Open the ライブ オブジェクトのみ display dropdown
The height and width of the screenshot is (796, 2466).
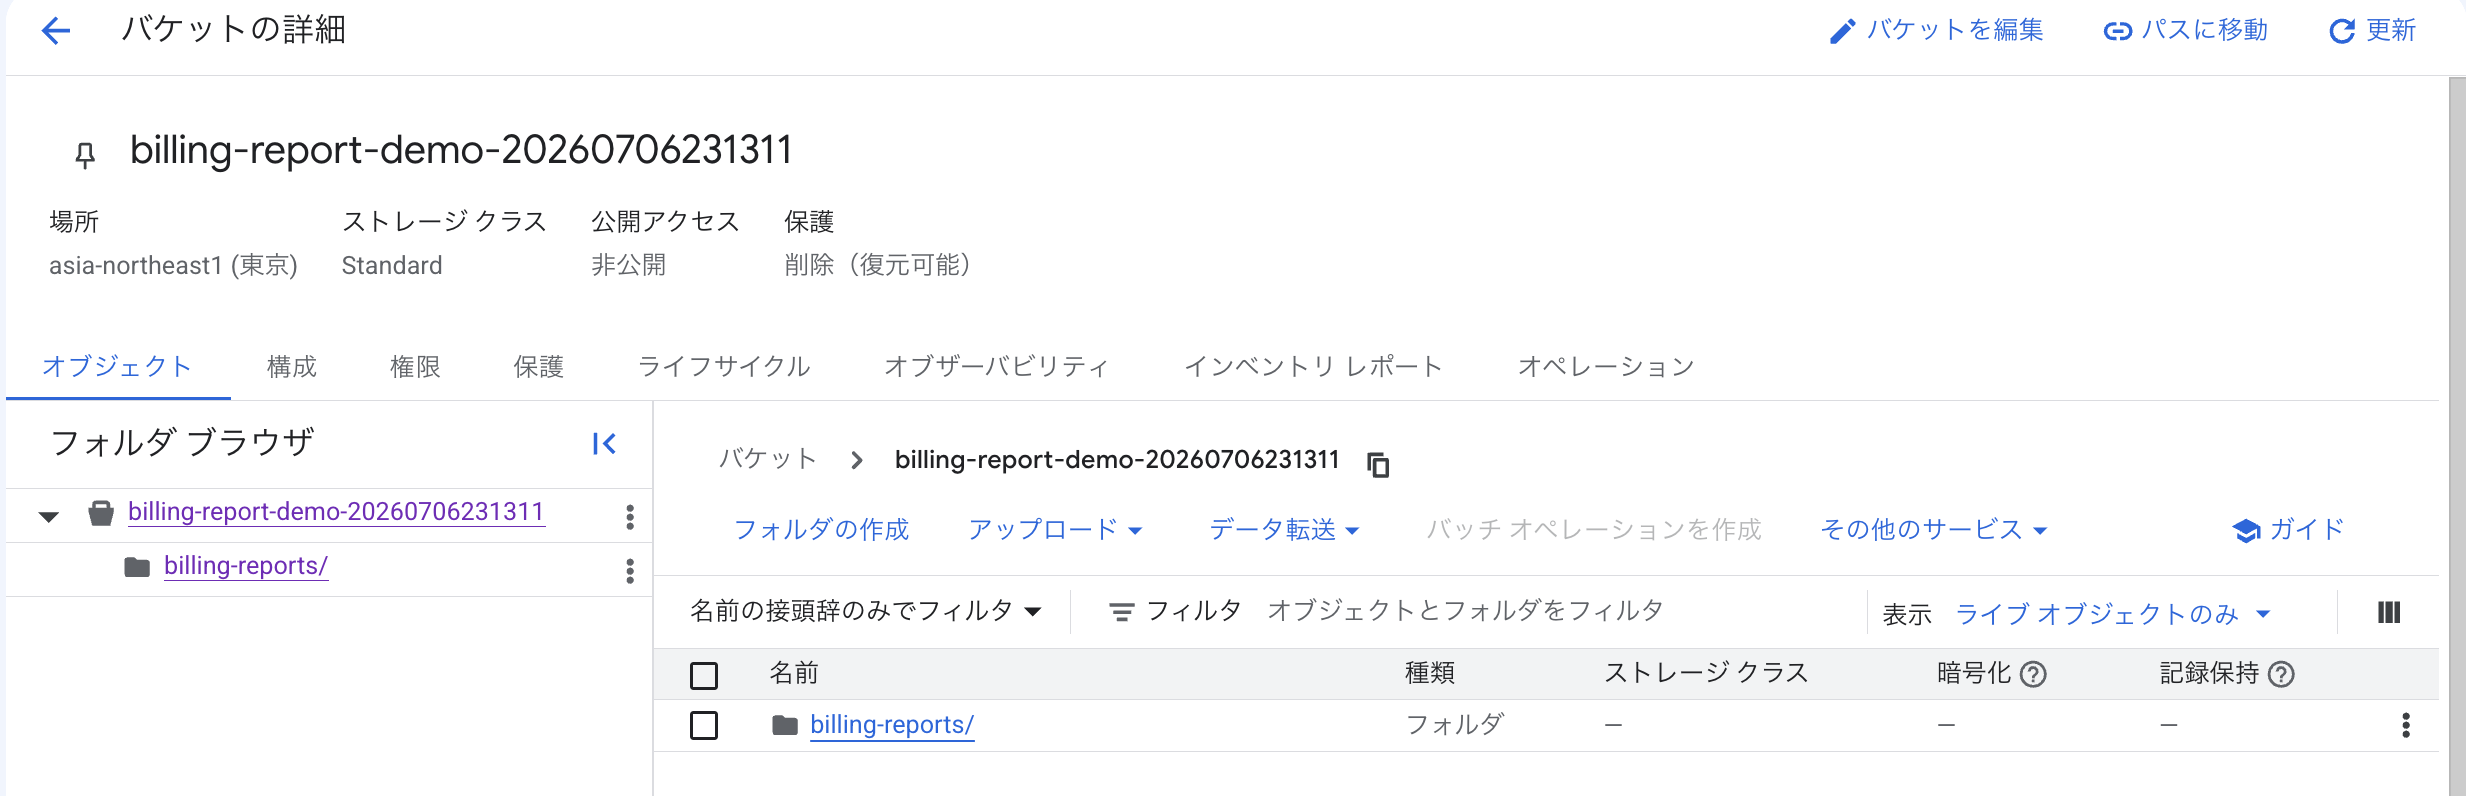2113,613
